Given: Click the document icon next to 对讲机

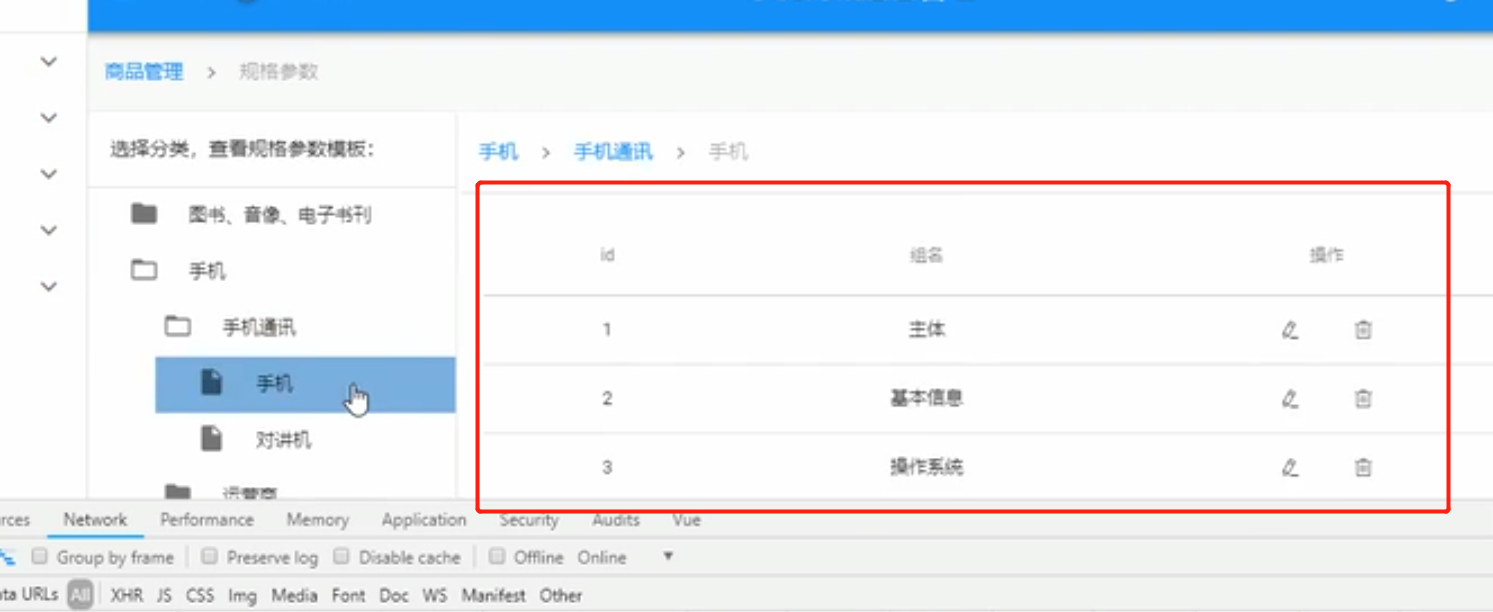Looking at the screenshot, I should [x=211, y=439].
